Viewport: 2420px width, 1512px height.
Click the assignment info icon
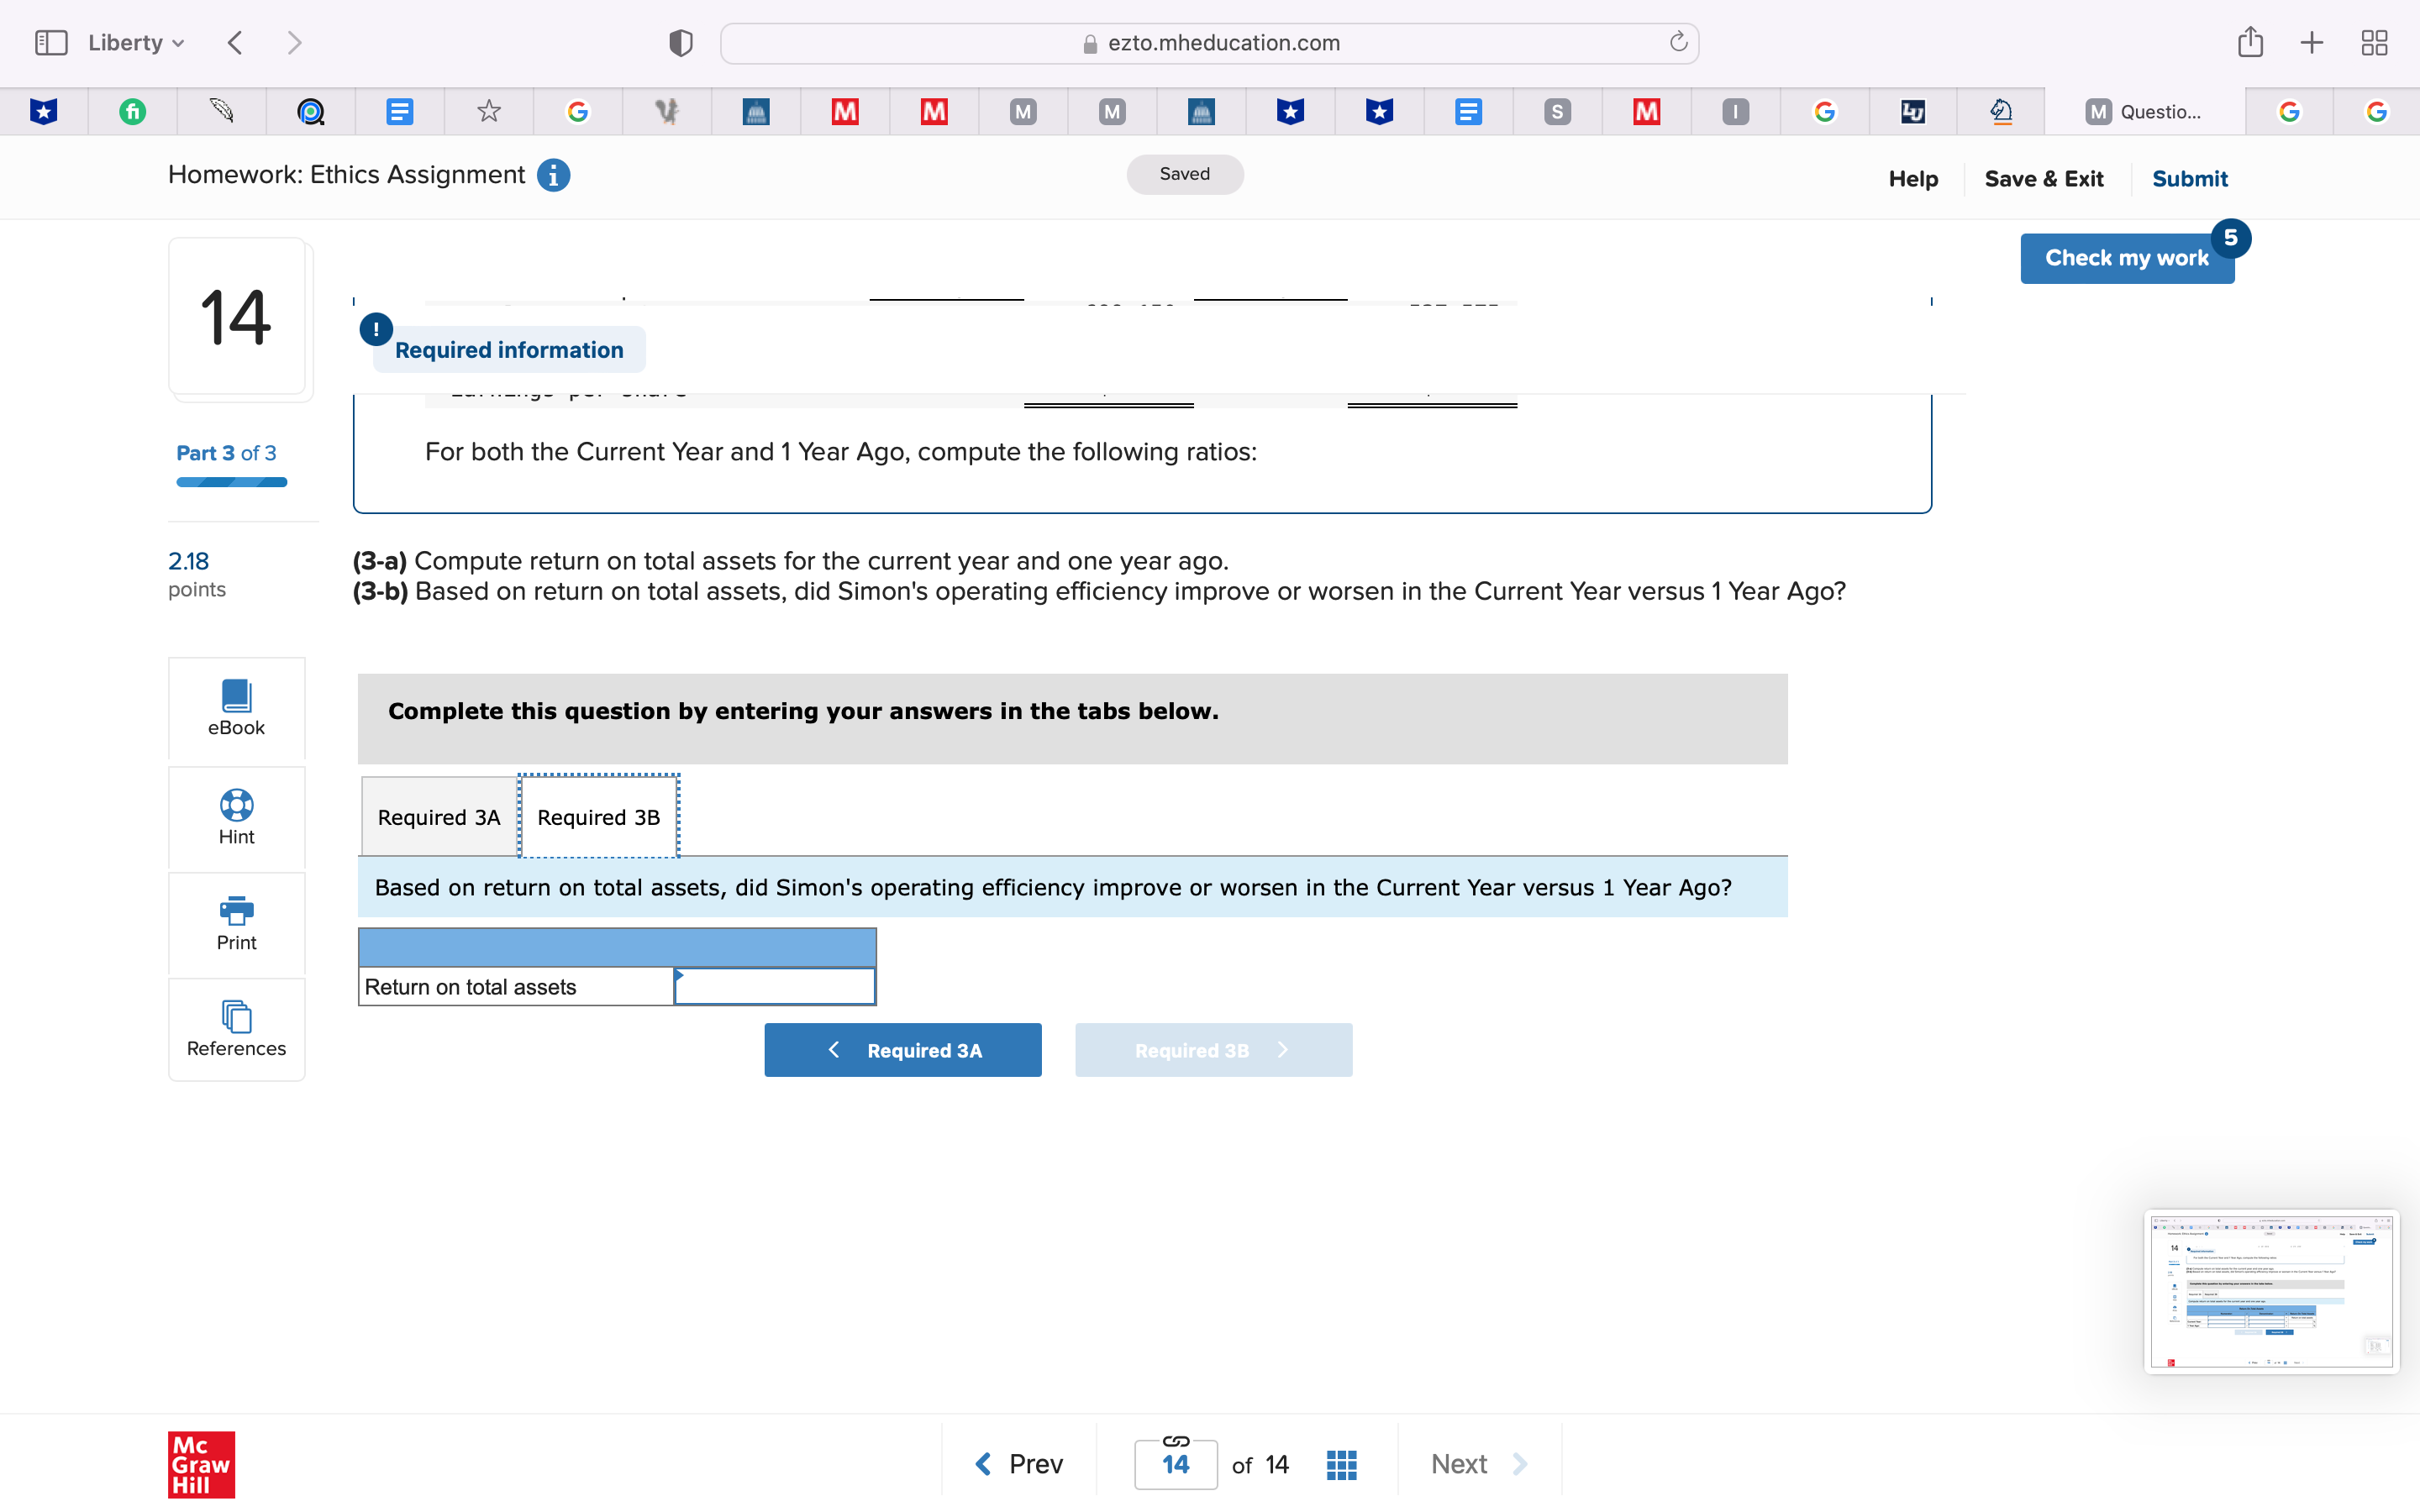[x=553, y=175]
